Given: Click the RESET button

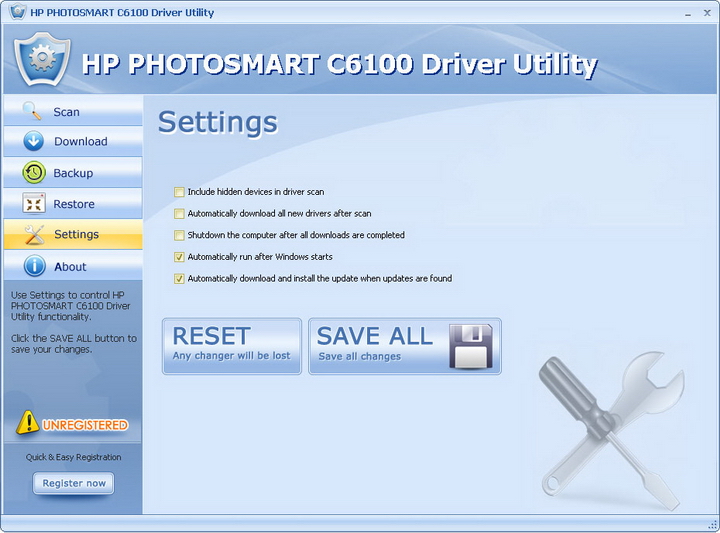Looking at the screenshot, I should point(232,346).
